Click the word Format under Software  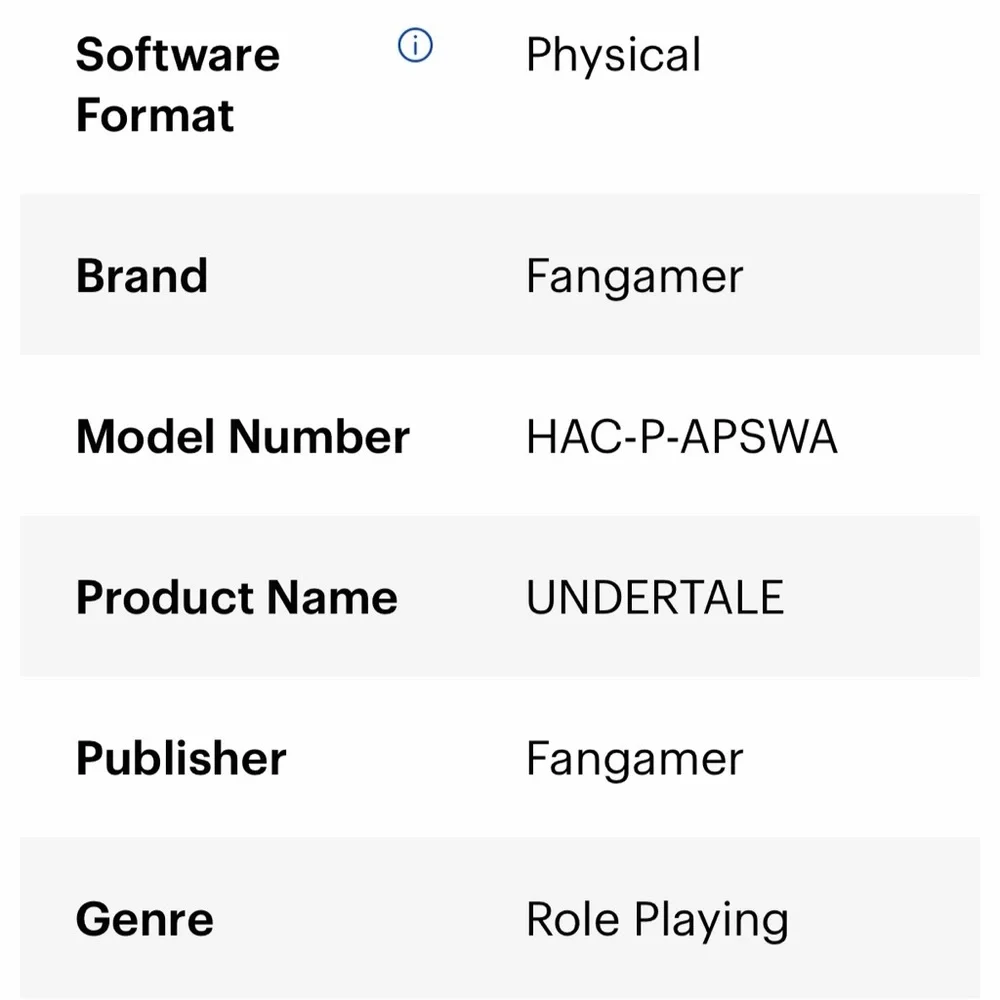pyautogui.click(x=155, y=115)
